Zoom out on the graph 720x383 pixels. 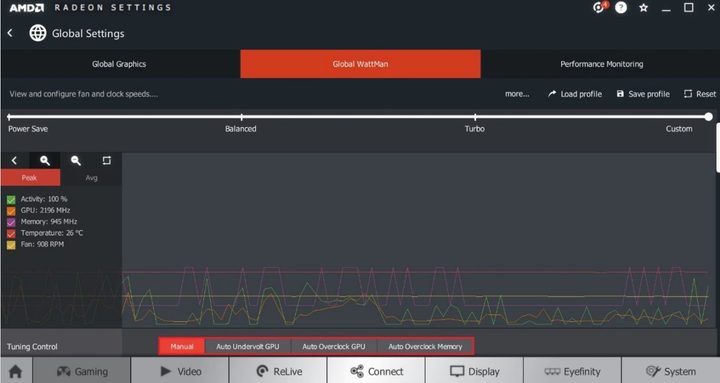76,160
